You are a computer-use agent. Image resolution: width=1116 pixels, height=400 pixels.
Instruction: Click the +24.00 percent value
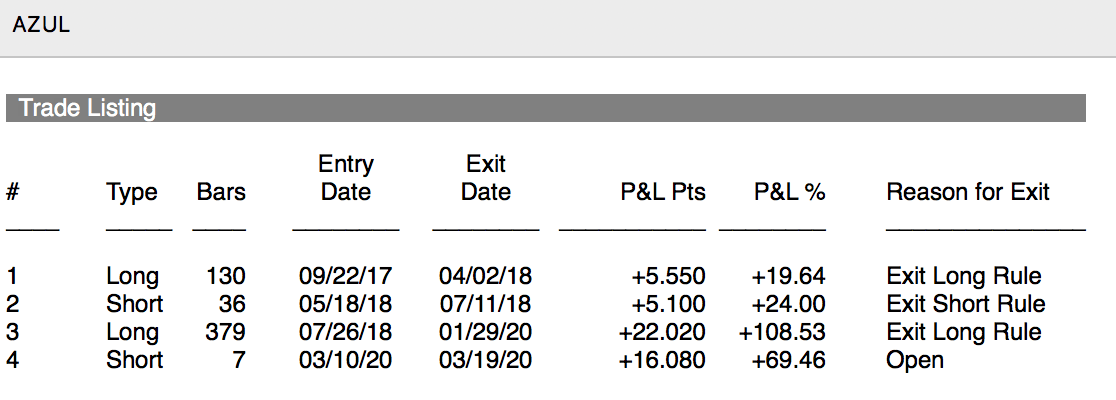[x=788, y=304]
